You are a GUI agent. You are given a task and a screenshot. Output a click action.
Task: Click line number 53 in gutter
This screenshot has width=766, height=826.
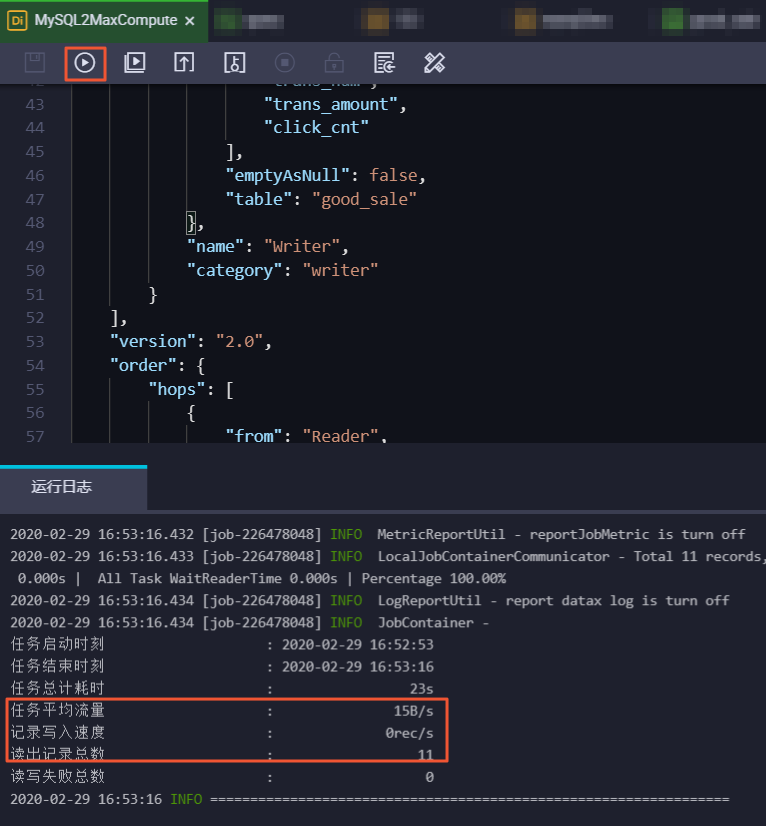(x=35, y=342)
